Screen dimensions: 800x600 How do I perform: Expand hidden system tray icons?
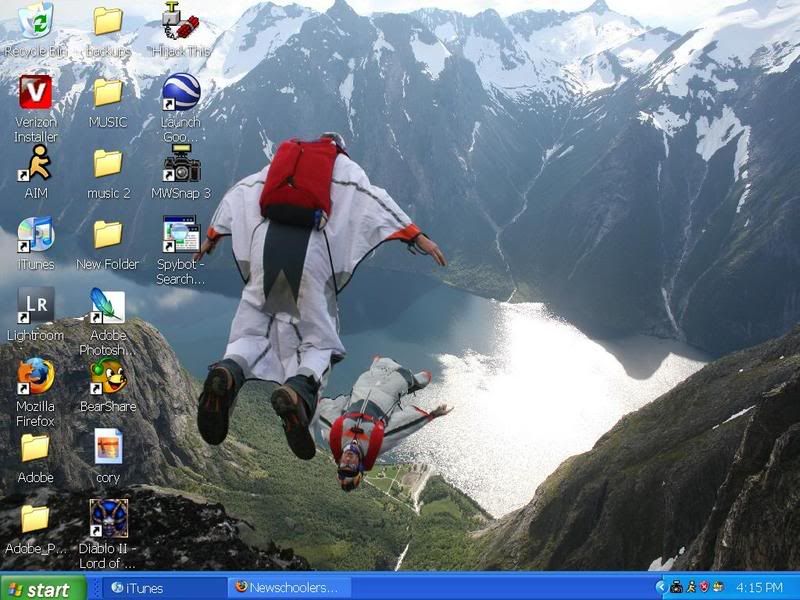tap(660, 588)
